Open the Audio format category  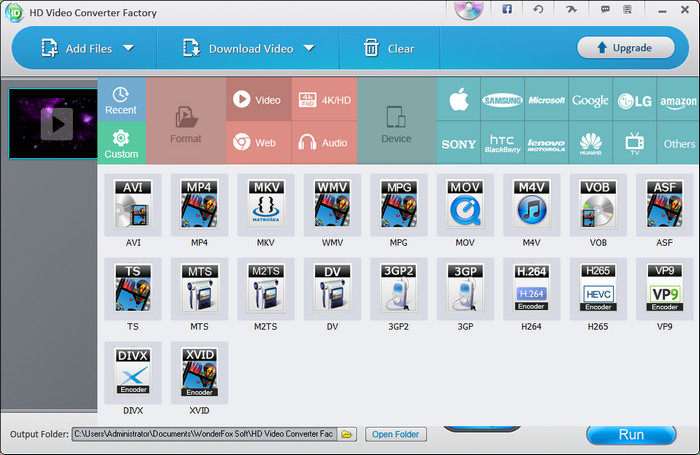[x=325, y=143]
